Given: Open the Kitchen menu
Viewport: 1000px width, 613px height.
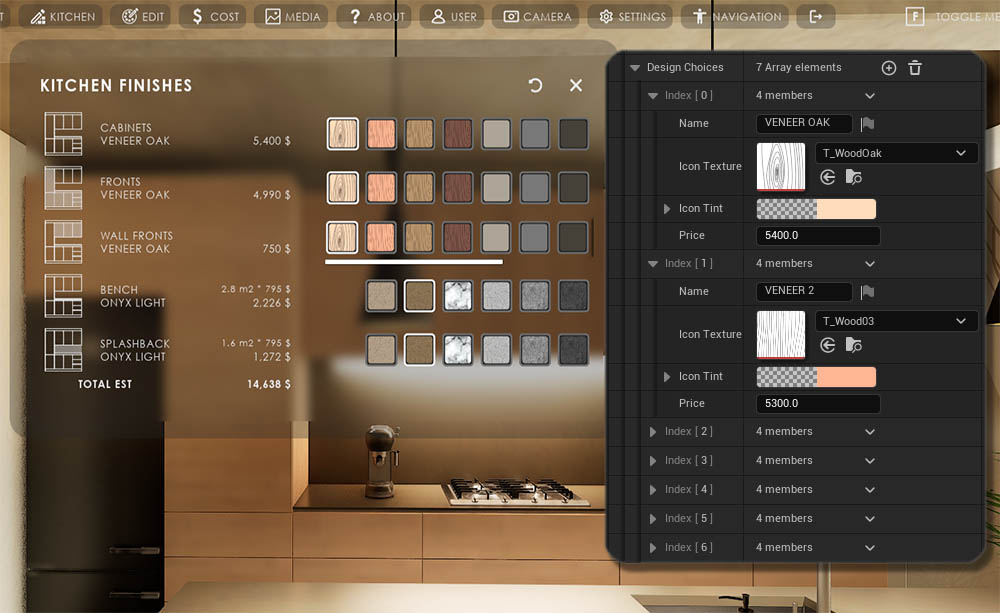Looking at the screenshot, I should [x=63, y=17].
